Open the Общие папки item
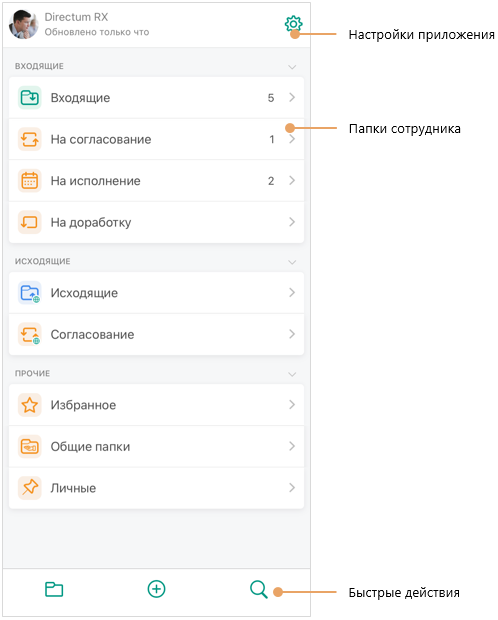The image size is (498, 620). (156, 446)
